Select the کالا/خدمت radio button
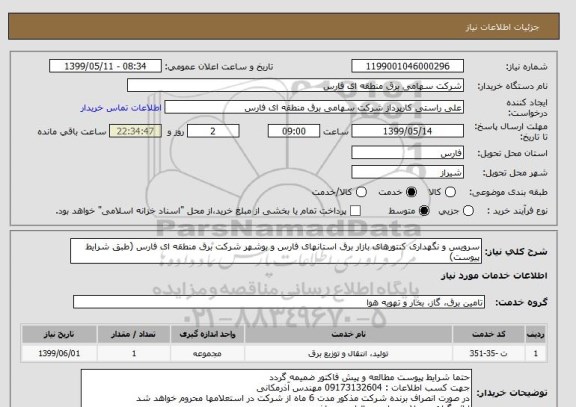576x407 pixels. (361, 192)
